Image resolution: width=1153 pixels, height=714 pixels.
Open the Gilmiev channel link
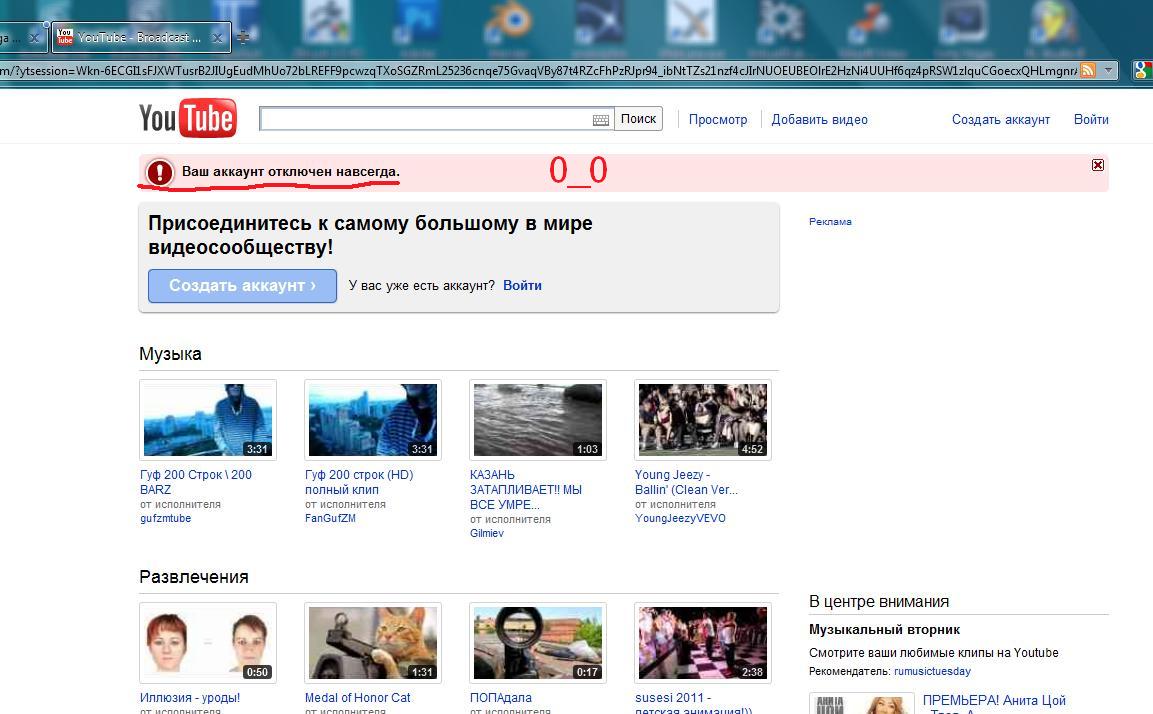pyautogui.click(x=487, y=533)
